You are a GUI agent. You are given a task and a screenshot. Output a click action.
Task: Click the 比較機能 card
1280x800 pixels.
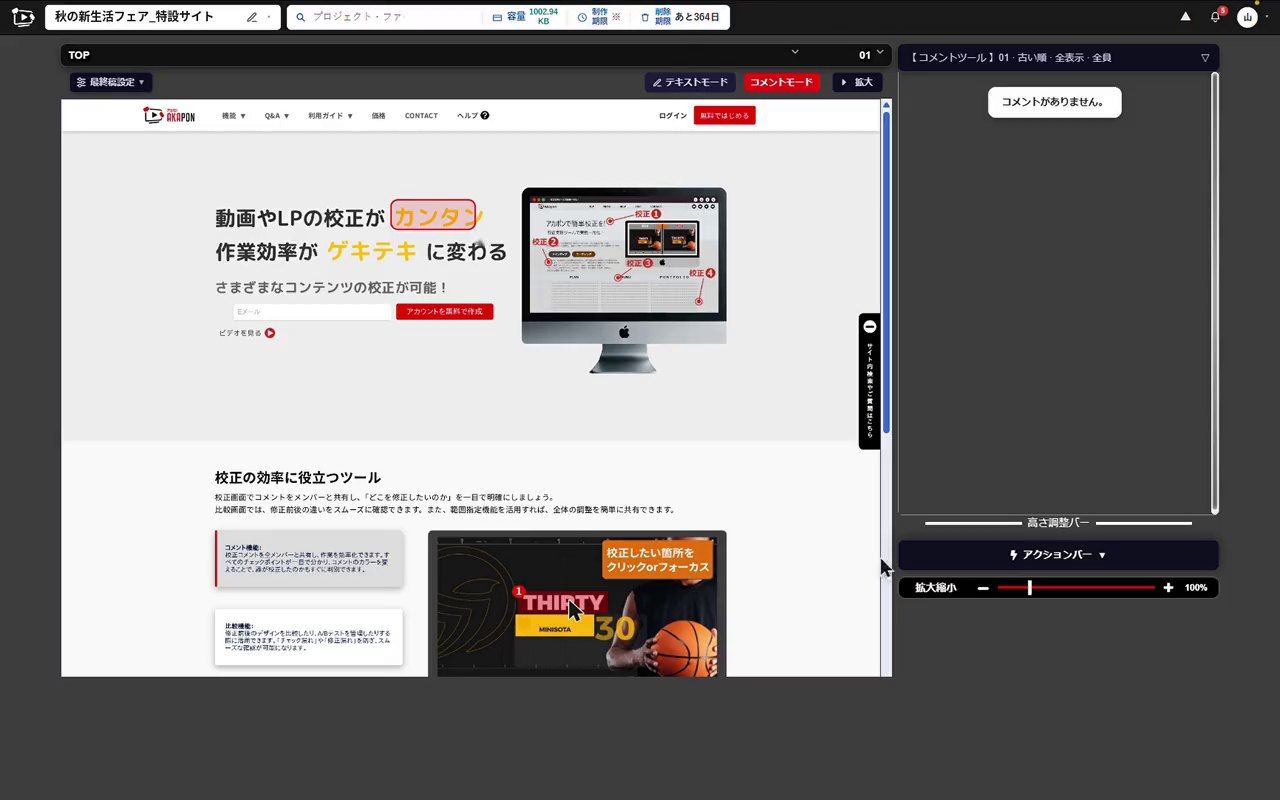pyautogui.click(x=309, y=637)
